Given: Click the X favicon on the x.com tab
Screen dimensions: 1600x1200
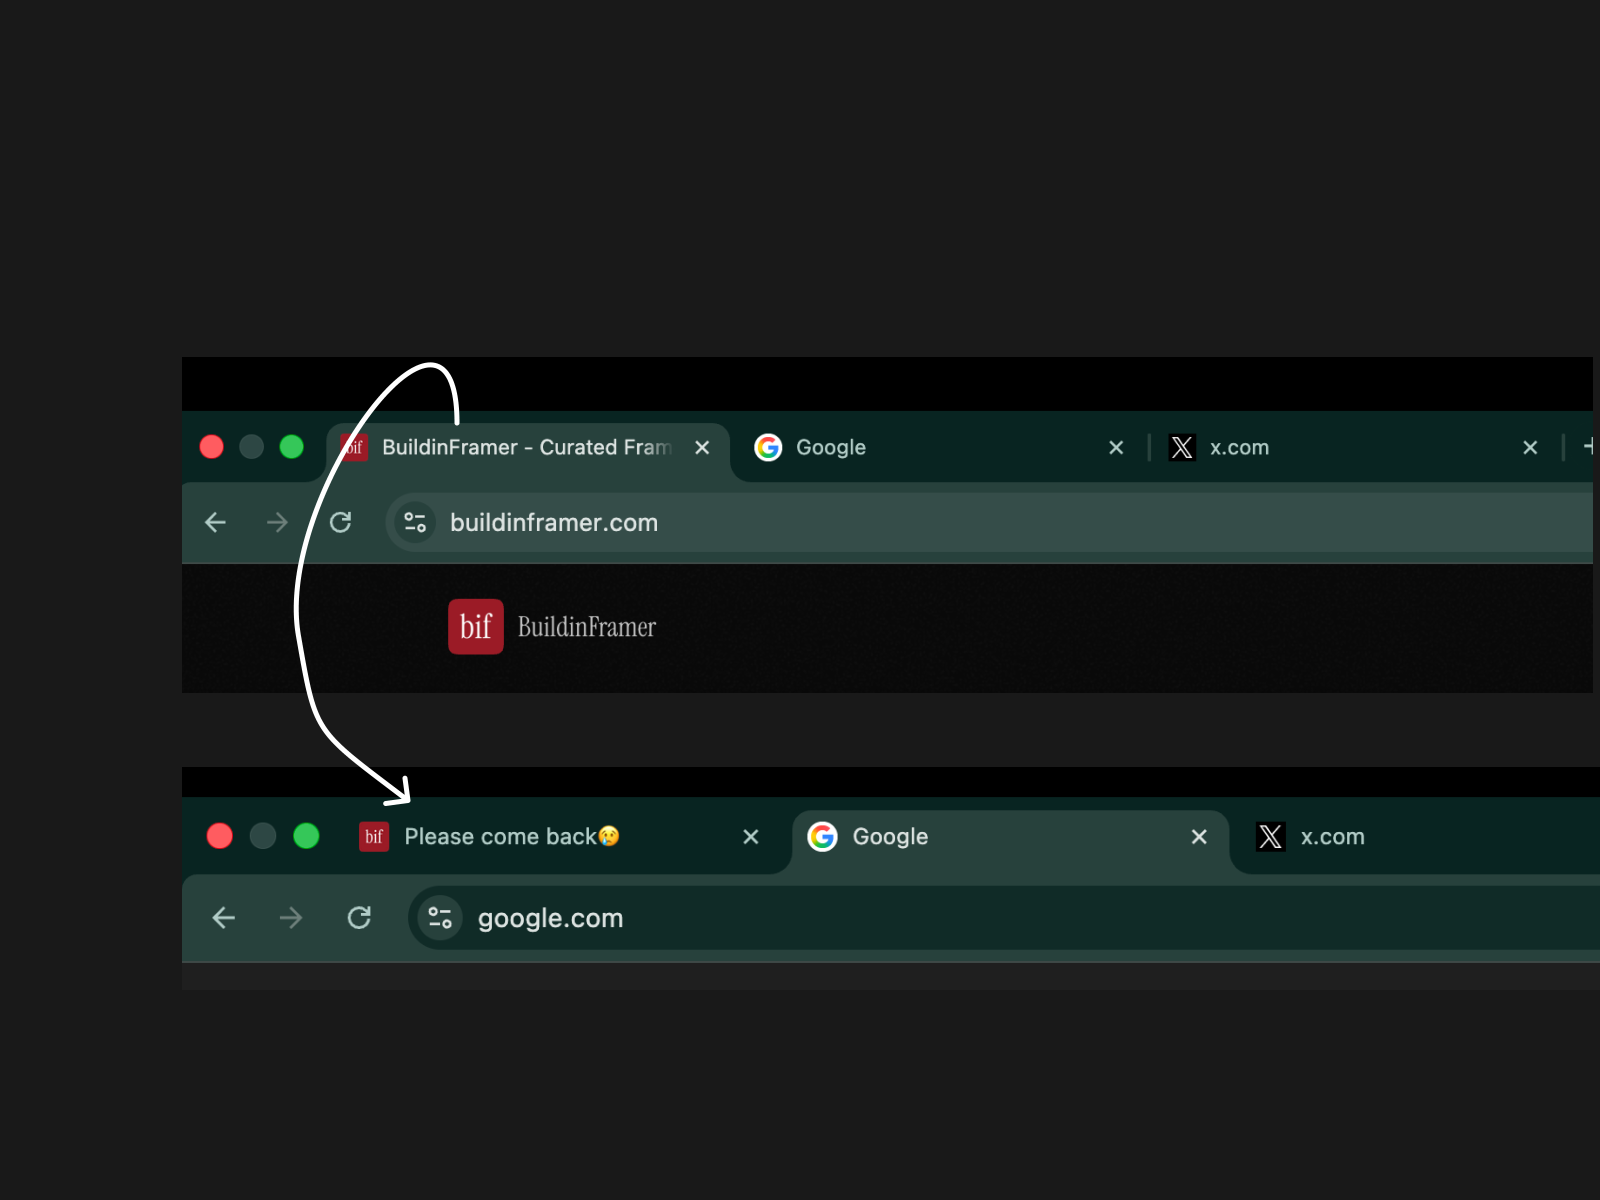Looking at the screenshot, I should tap(1182, 447).
